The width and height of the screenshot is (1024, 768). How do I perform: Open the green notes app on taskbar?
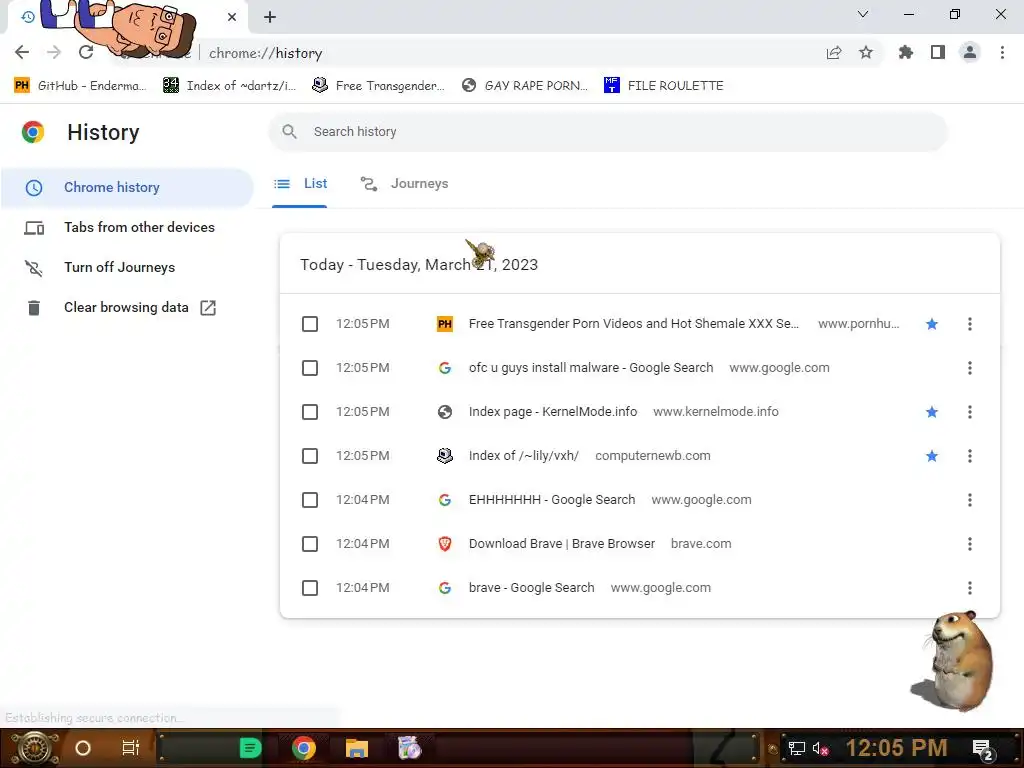[x=250, y=748]
